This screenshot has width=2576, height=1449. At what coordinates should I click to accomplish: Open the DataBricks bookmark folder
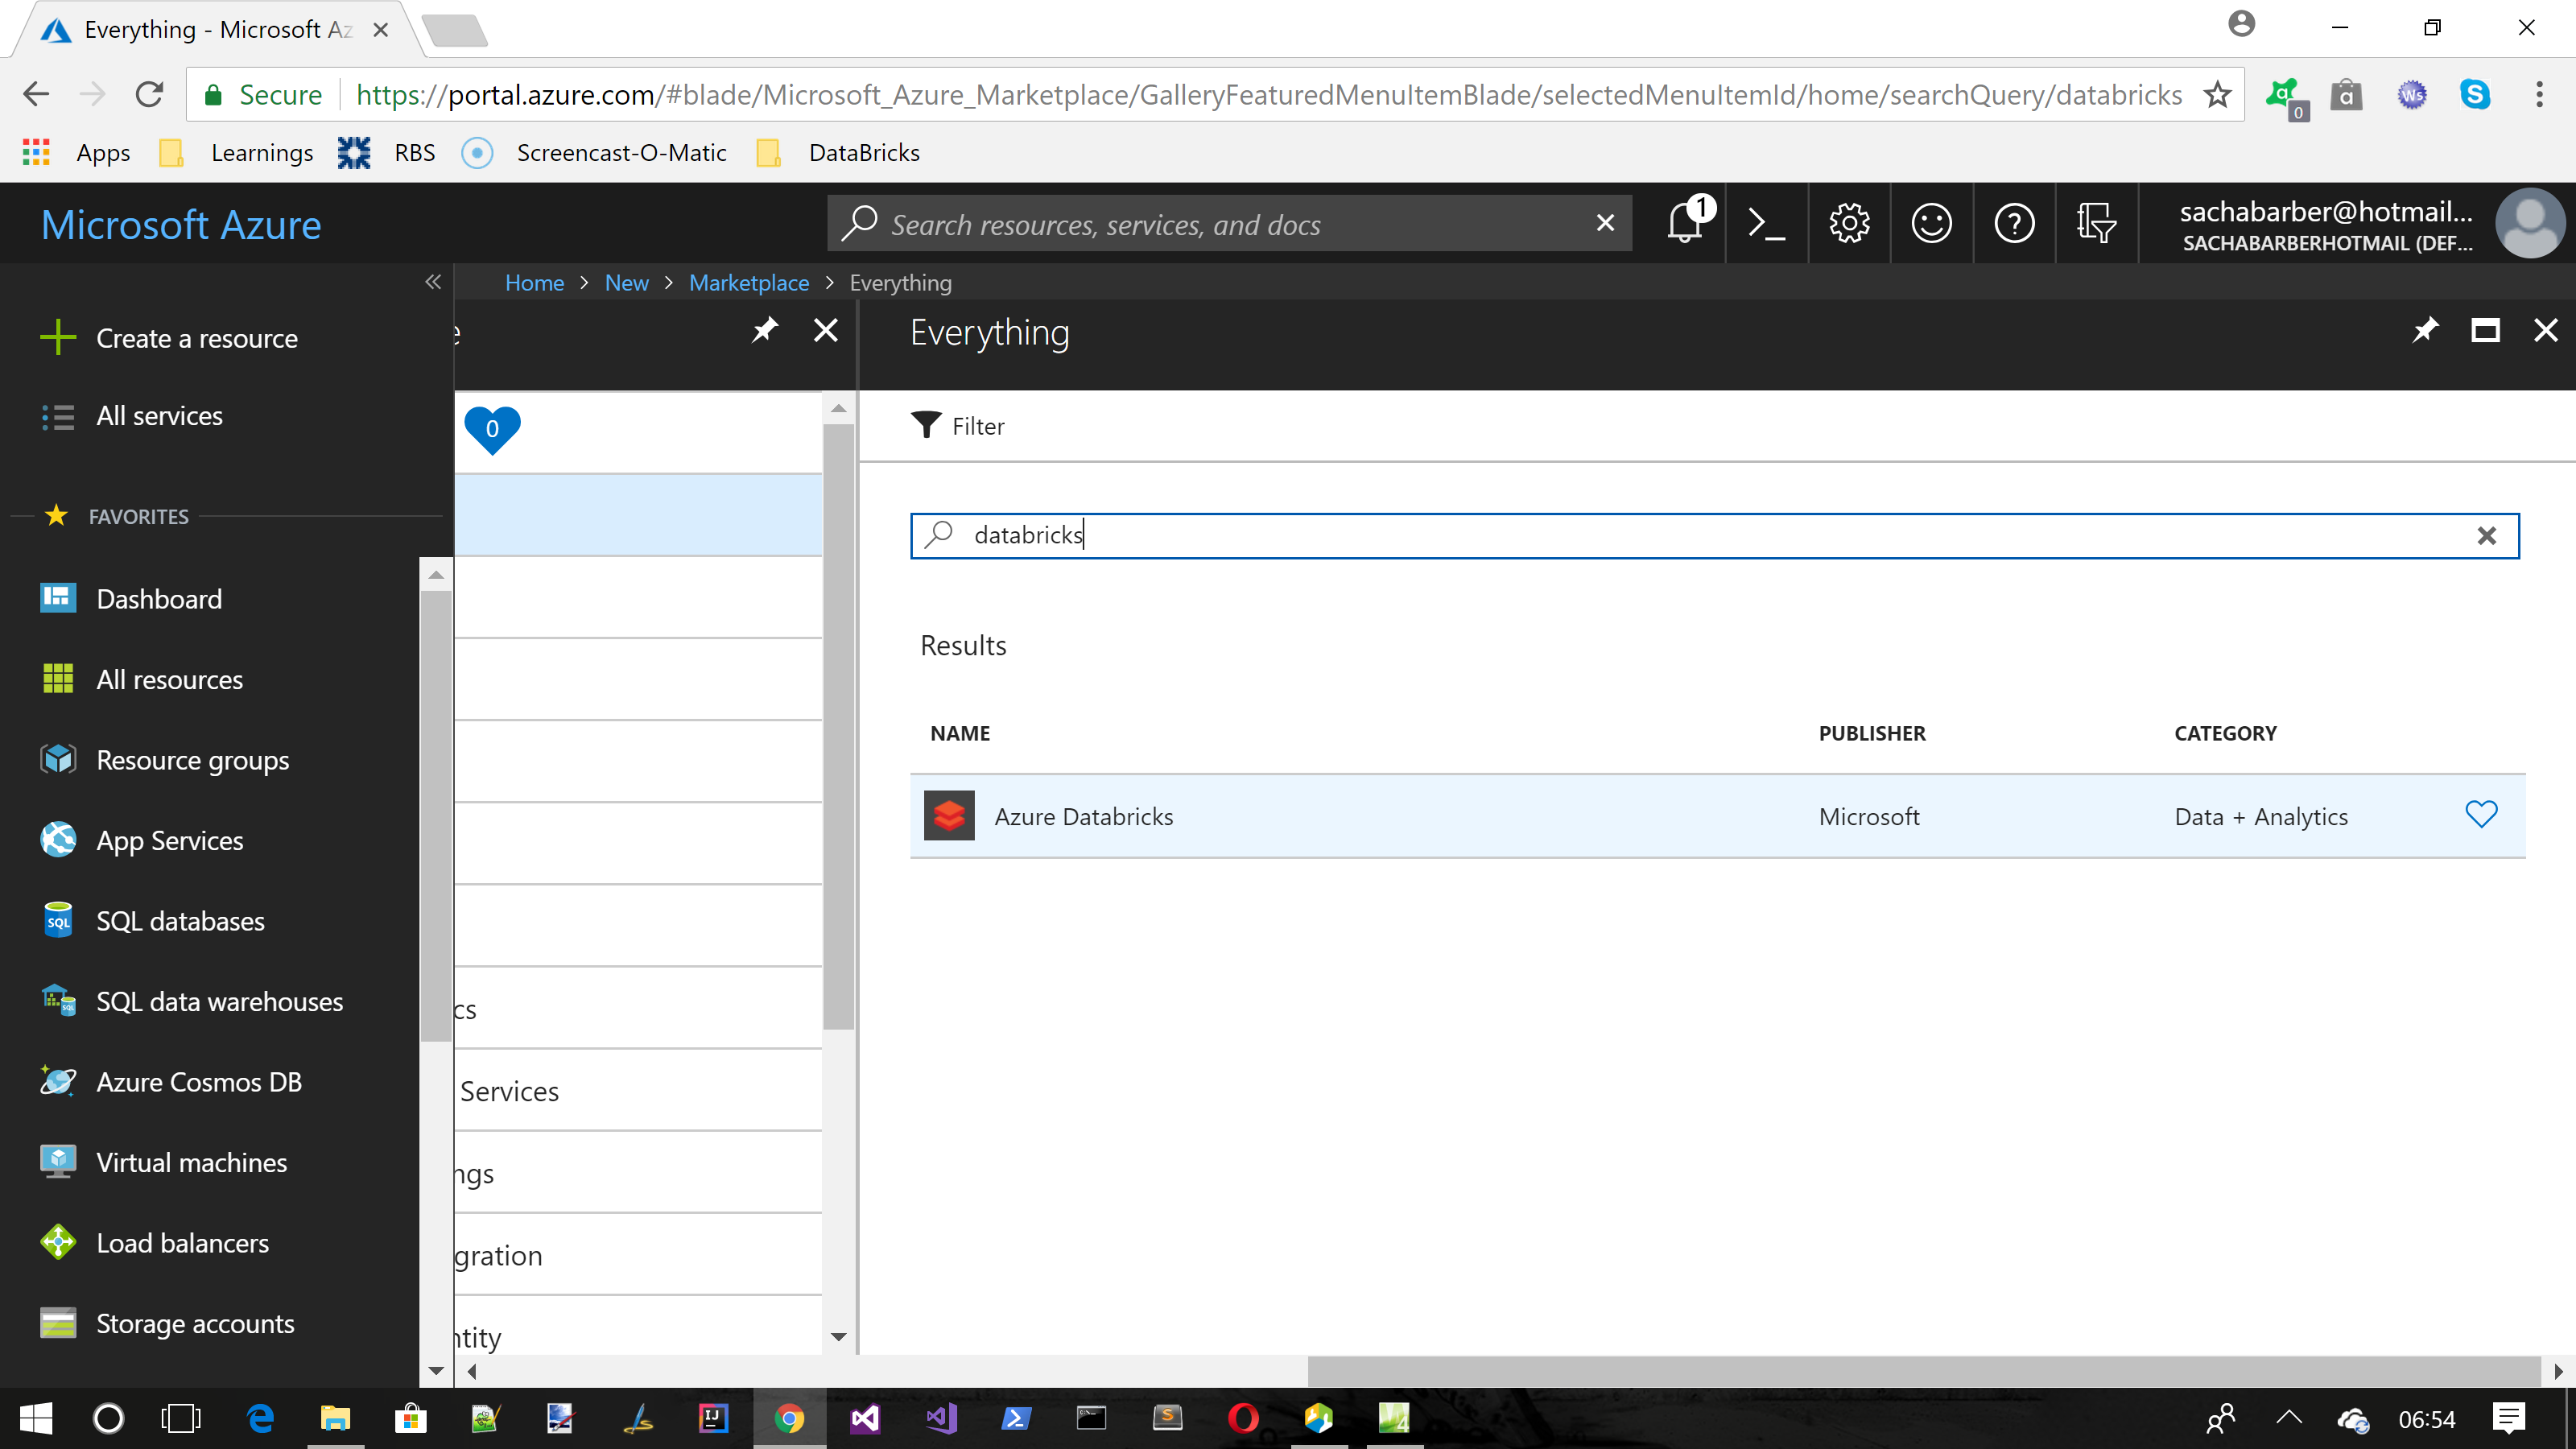click(x=838, y=153)
